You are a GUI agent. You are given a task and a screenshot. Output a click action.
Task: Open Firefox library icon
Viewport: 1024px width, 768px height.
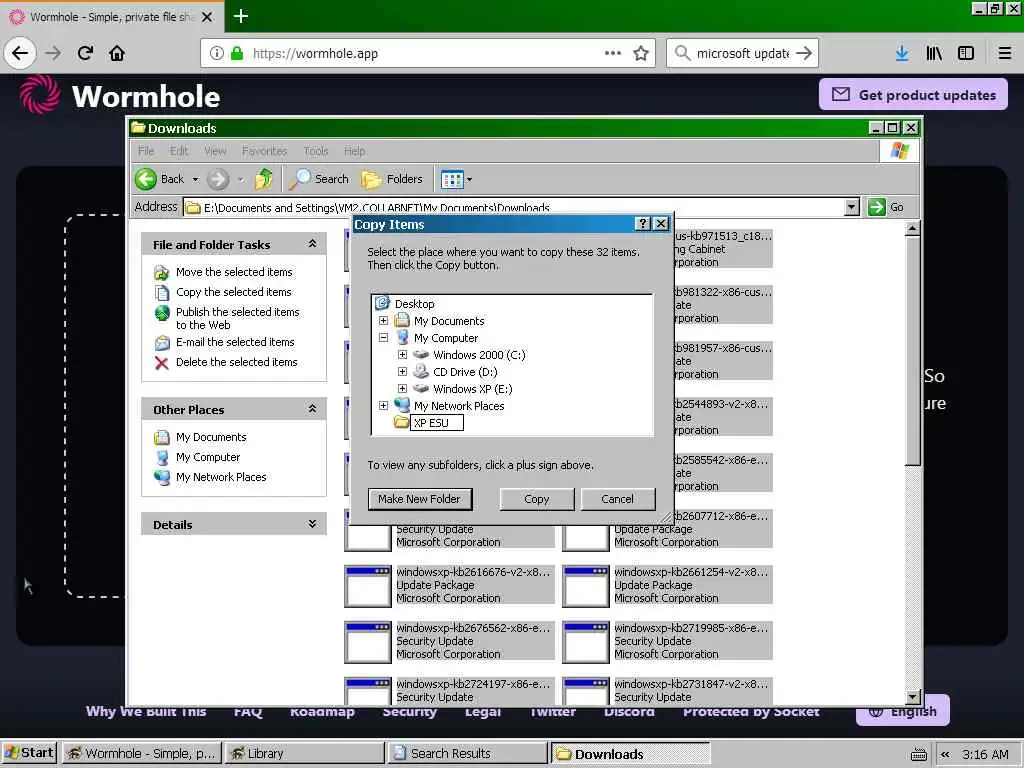pos(934,53)
